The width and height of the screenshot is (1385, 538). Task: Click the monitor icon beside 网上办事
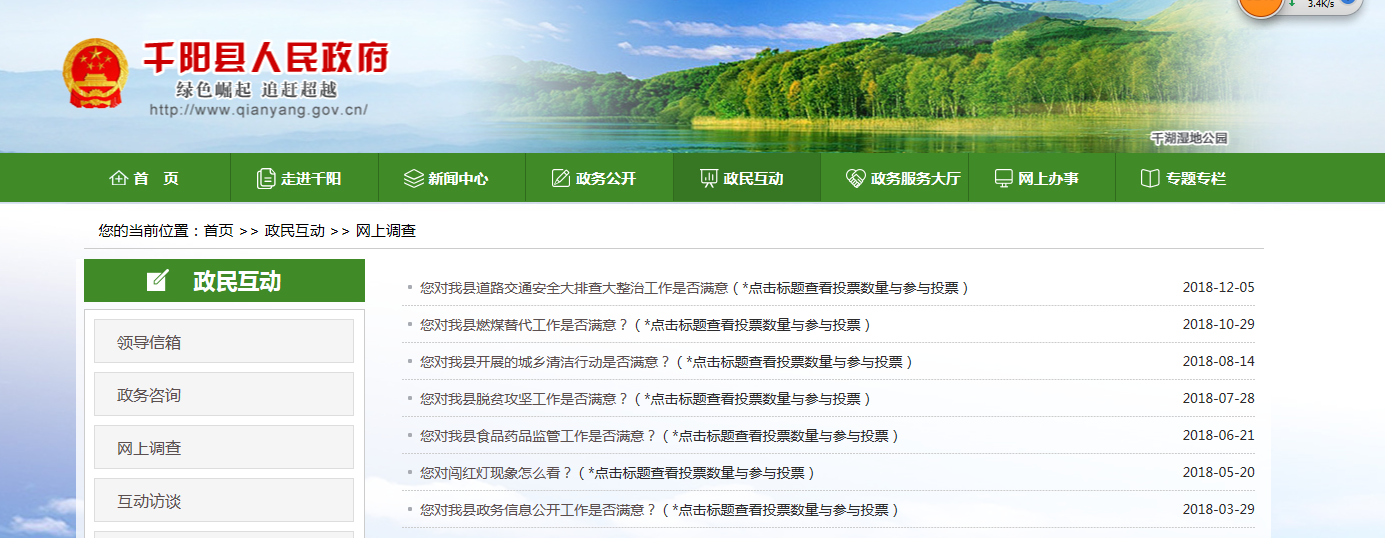click(1003, 179)
